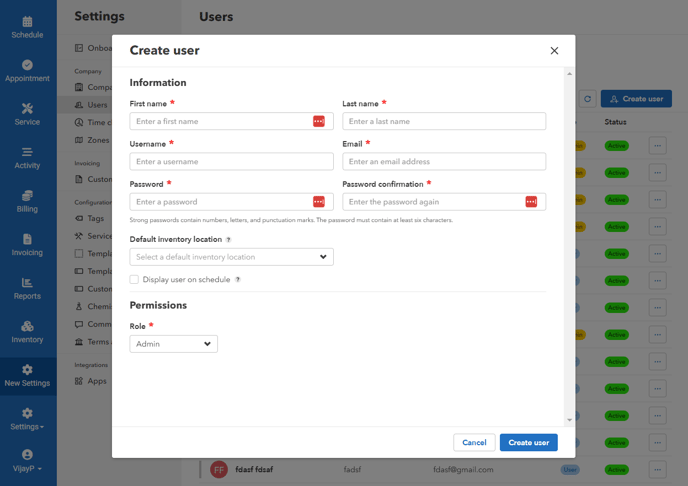Open Inventory from the sidebar
This screenshot has height=486, width=688.
(27, 332)
